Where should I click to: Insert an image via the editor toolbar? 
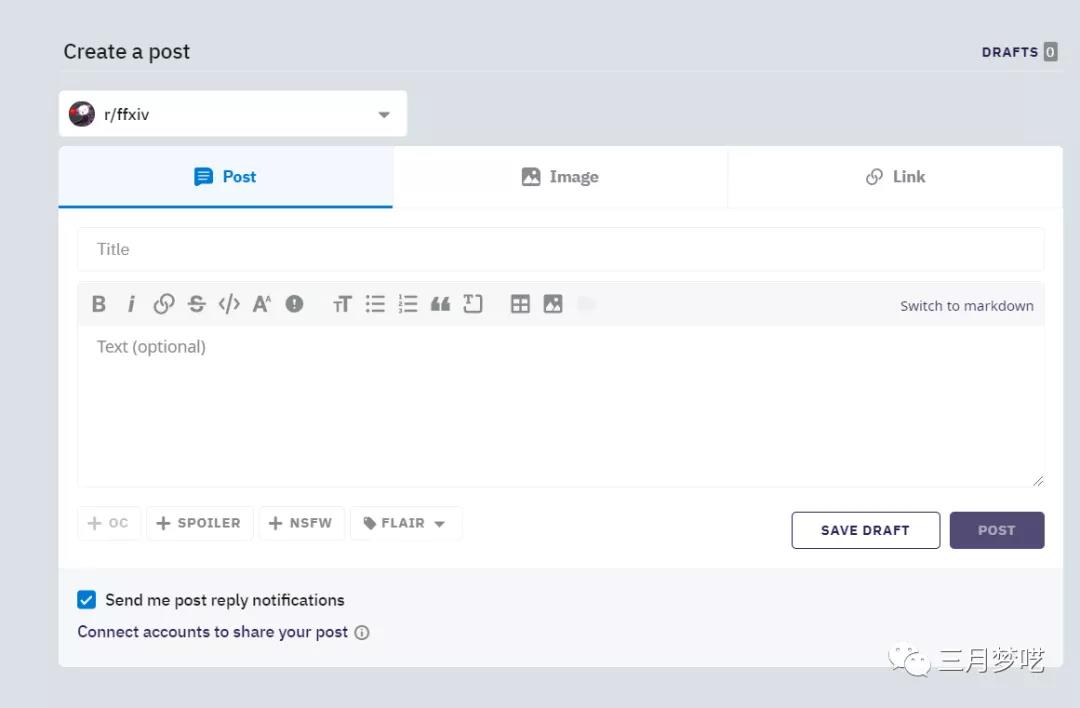(x=553, y=303)
